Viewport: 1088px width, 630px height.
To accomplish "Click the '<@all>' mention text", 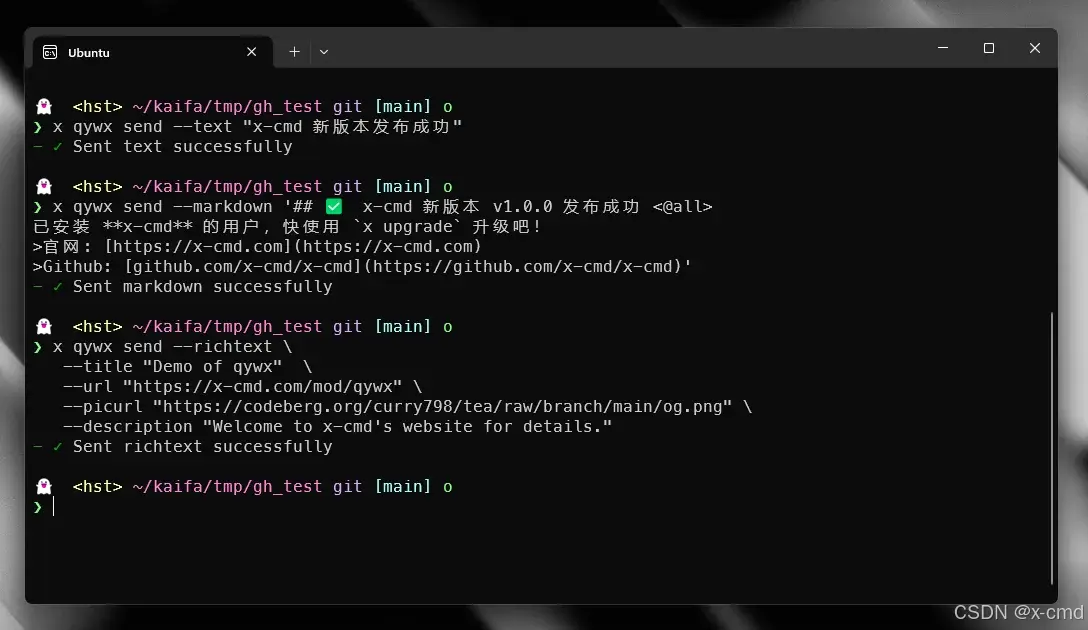I will pyautogui.click(x=682, y=206).
